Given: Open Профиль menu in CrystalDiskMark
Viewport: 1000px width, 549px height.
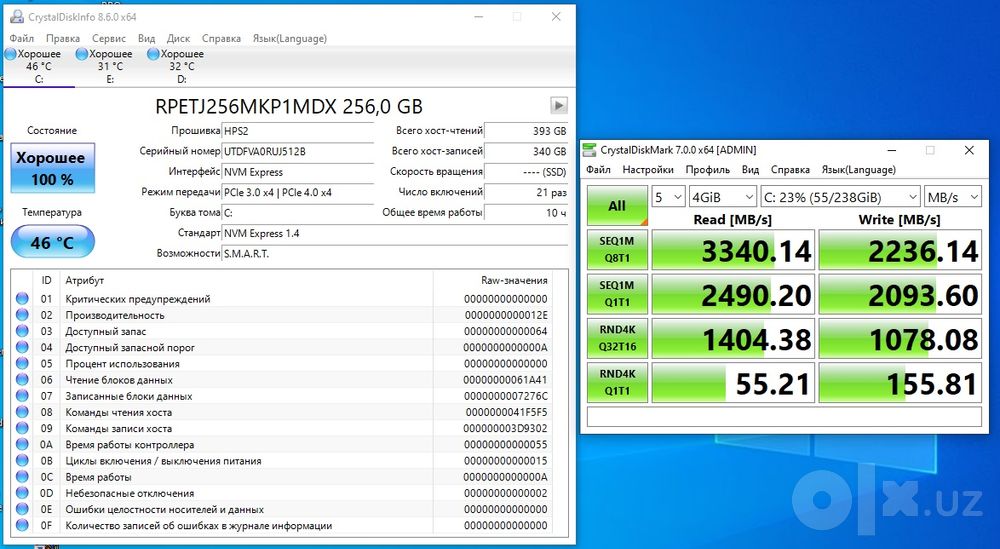Looking at the screenshot, I should [x=708, y=170].
